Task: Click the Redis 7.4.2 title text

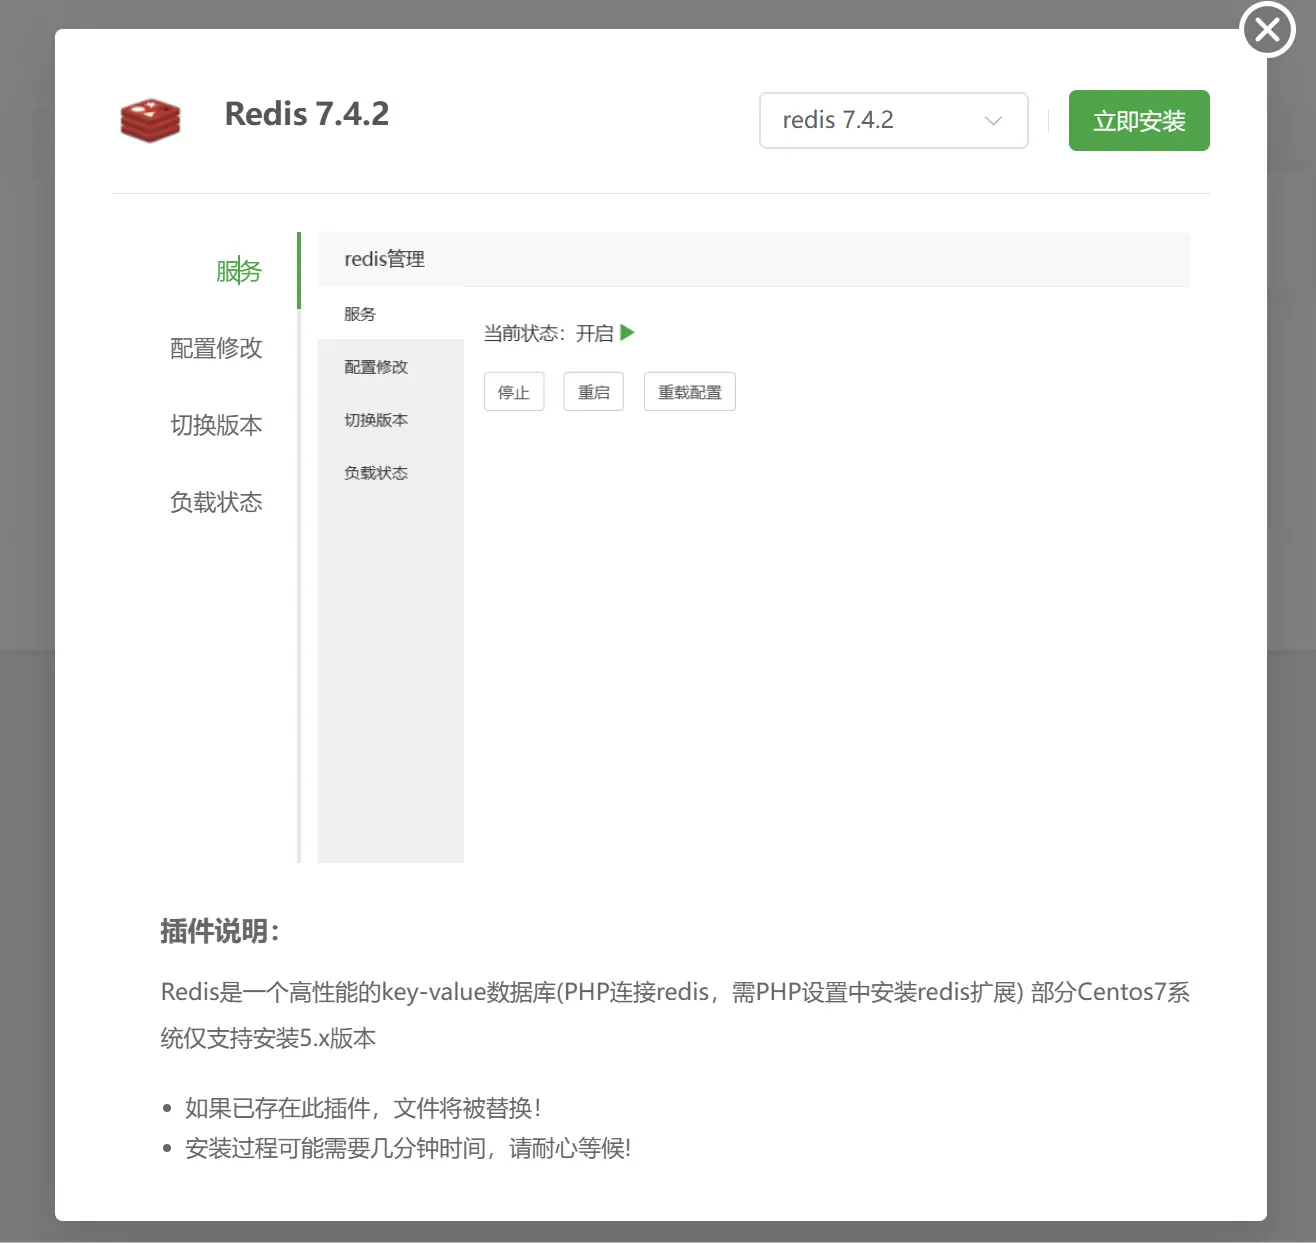Action: 307,114
